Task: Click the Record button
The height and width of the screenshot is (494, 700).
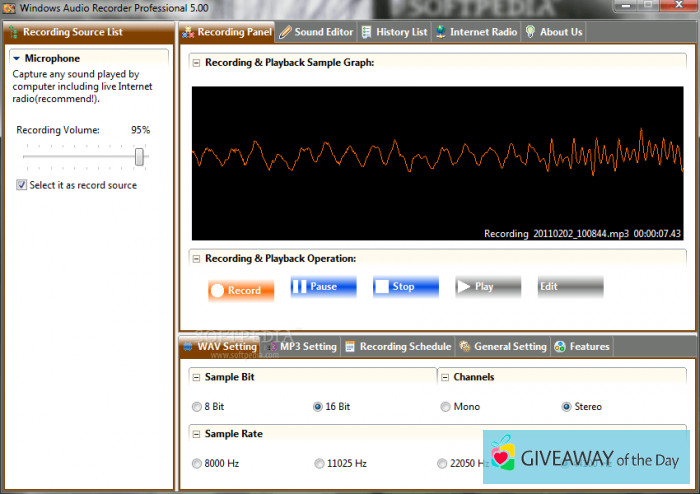Action: [240, 290]
